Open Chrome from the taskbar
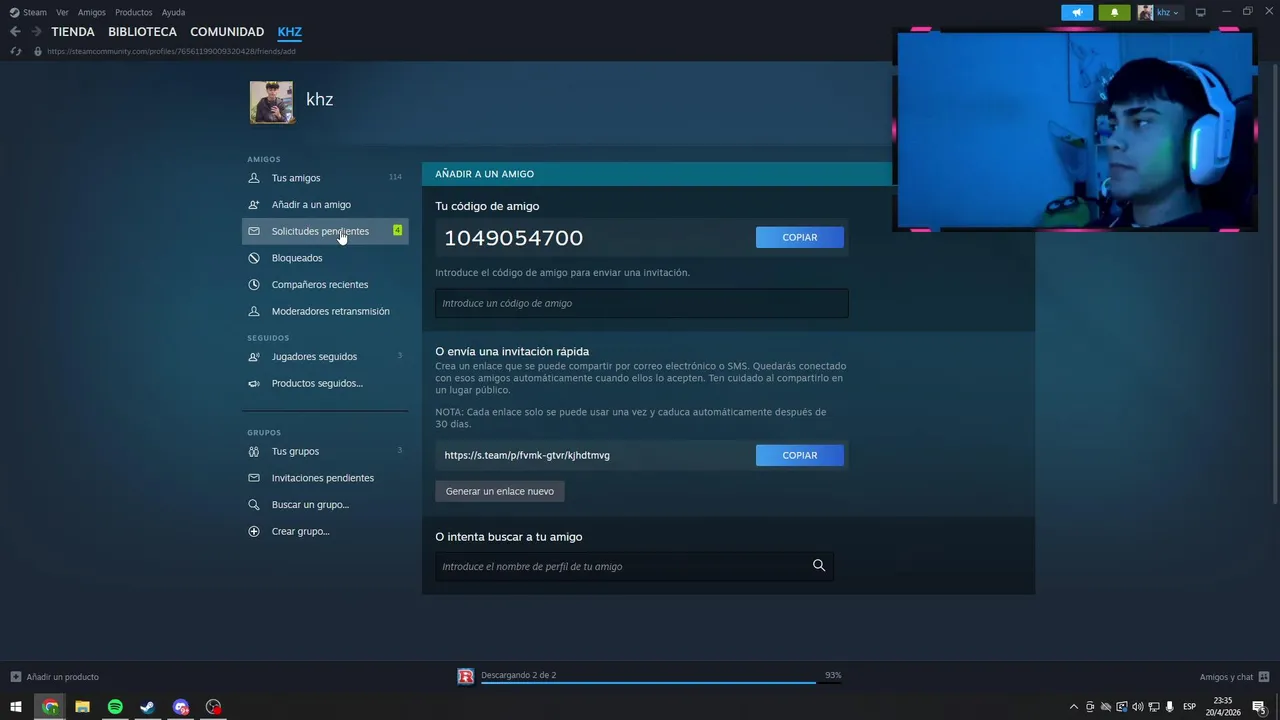The image size is (1280, 720). (50, 707)
